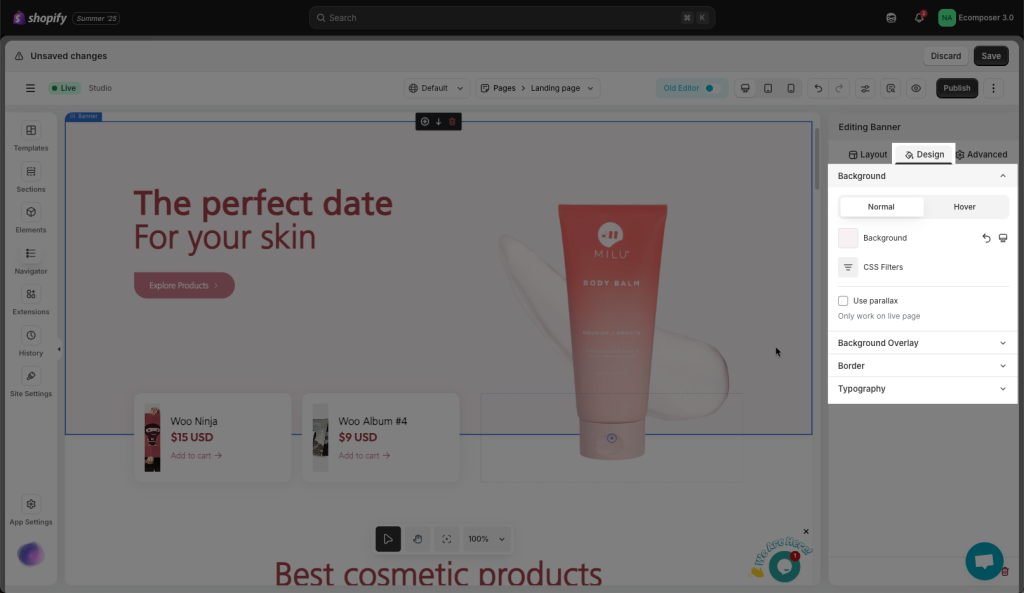The width and height of the screenshot is (1024, 593).
Task: Preview the page with eye icon
Action: (916, 88)
